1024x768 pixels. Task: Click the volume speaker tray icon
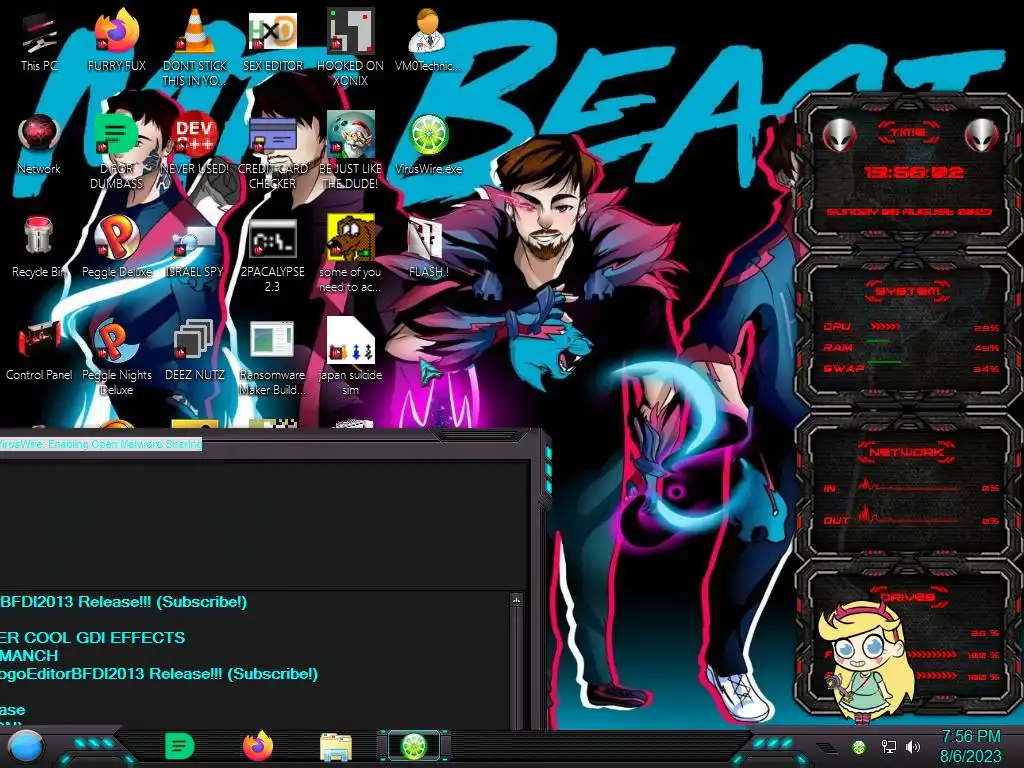pos(913,746)
